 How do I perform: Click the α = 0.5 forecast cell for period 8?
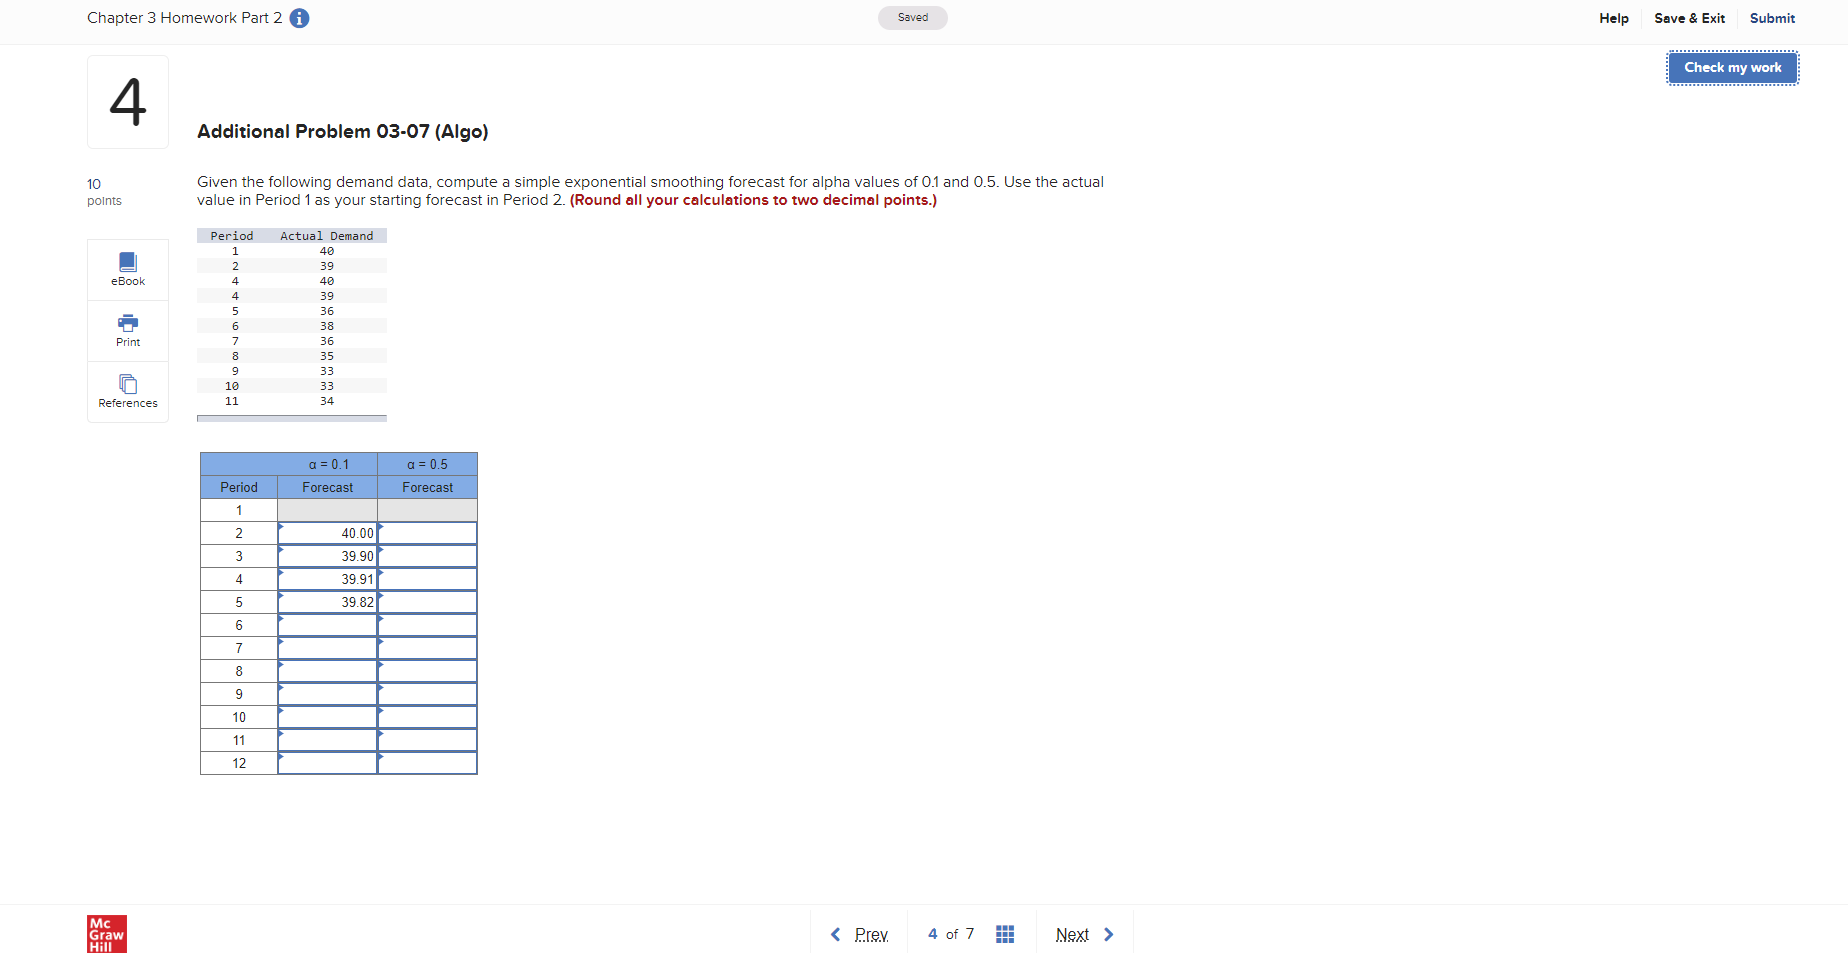428,671
